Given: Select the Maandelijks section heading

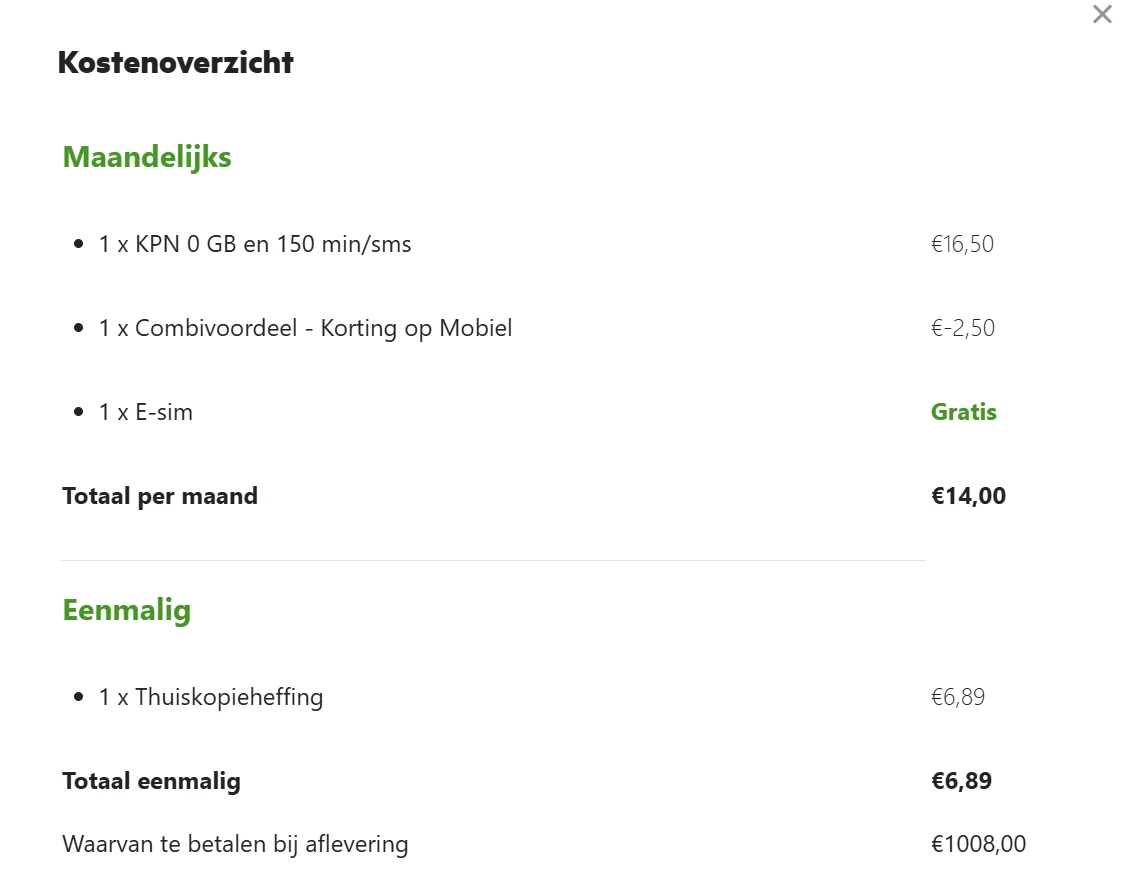Looking at the screenshot, I should (147, 157).
